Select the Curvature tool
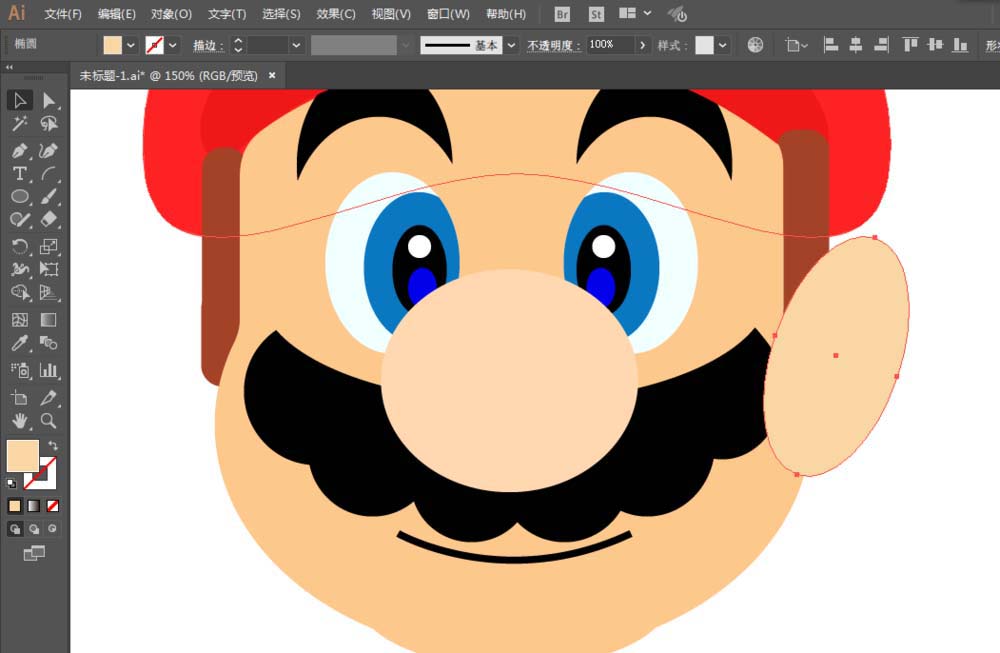 [48, 150]
